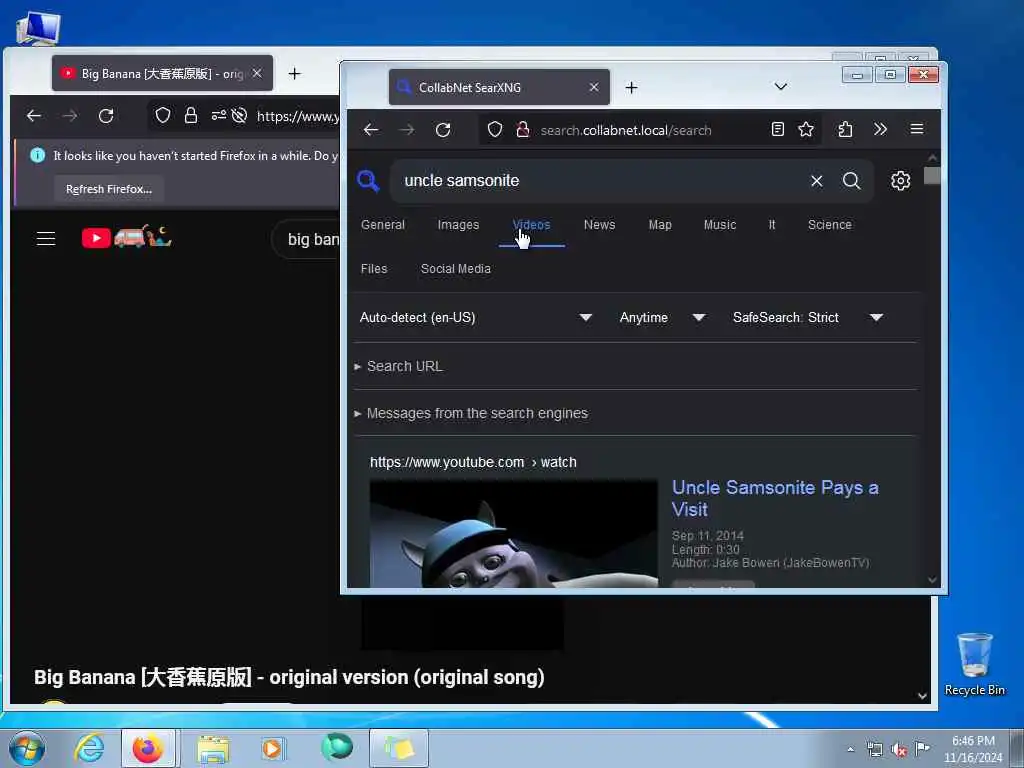Click padlock icon in YouTube window
Image resolution: width=1024 pixels, height=768 pixels.
(190, 116)
